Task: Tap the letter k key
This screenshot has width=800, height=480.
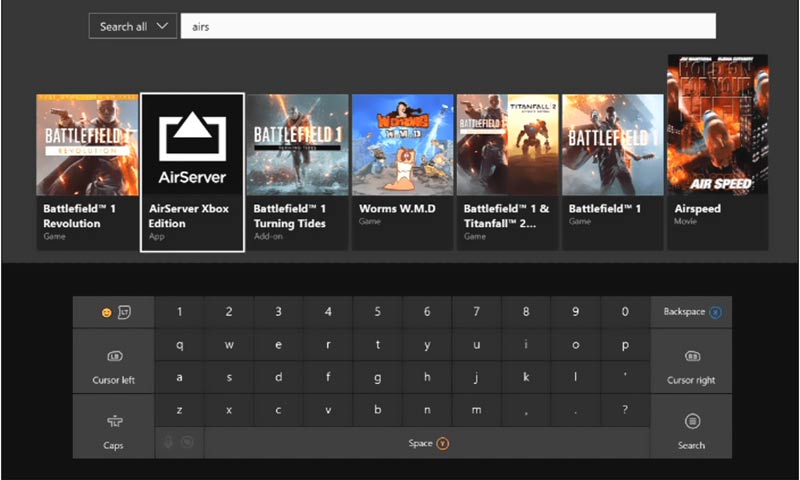Action: click(x=526, y=377)
